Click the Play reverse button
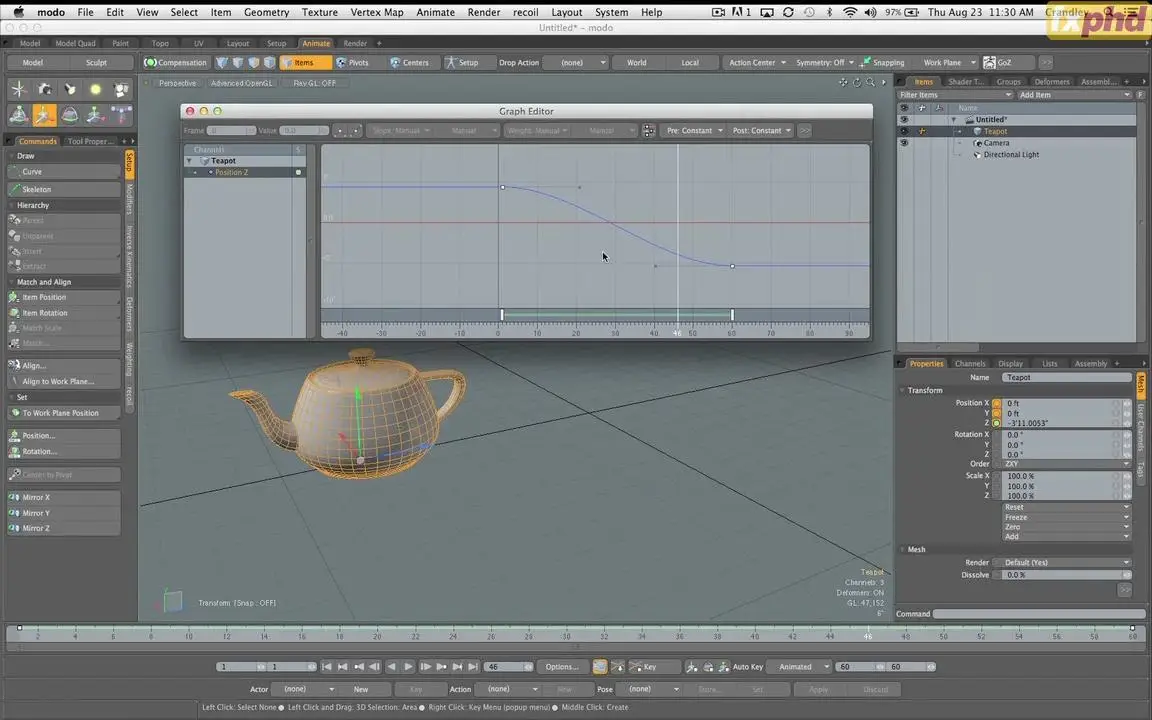Image resolution: width=1152 pixels, height=720 pixels. (x=392, y=667)
